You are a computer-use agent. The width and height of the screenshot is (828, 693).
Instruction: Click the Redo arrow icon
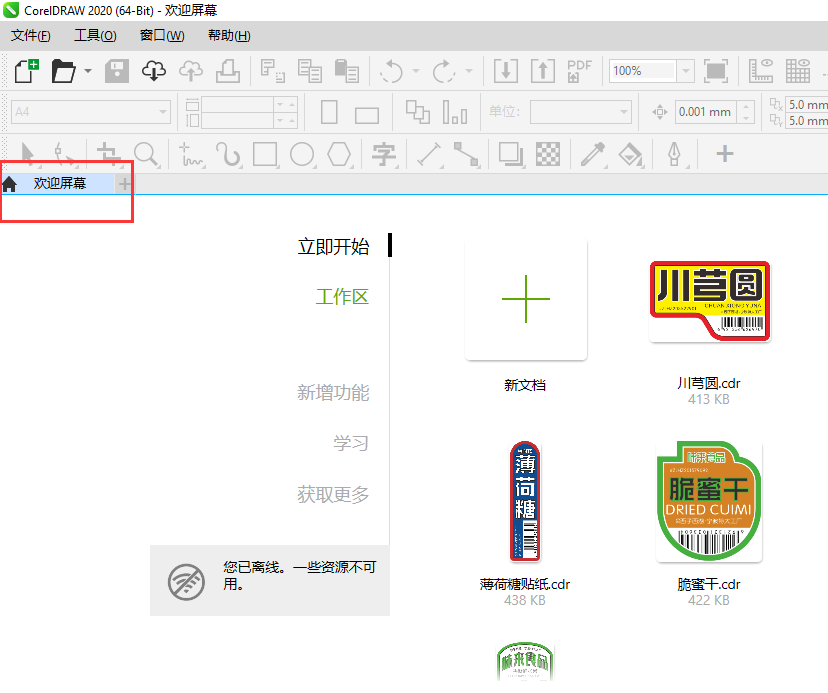(x=444, y=71)
